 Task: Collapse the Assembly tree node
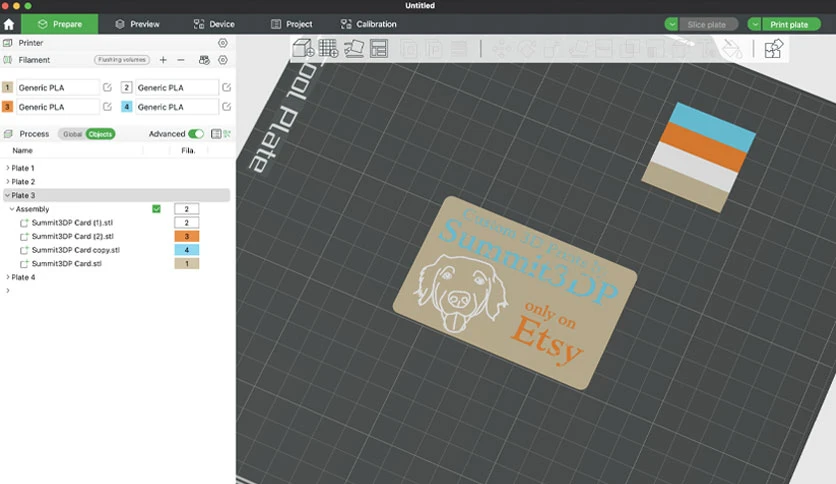12,209
